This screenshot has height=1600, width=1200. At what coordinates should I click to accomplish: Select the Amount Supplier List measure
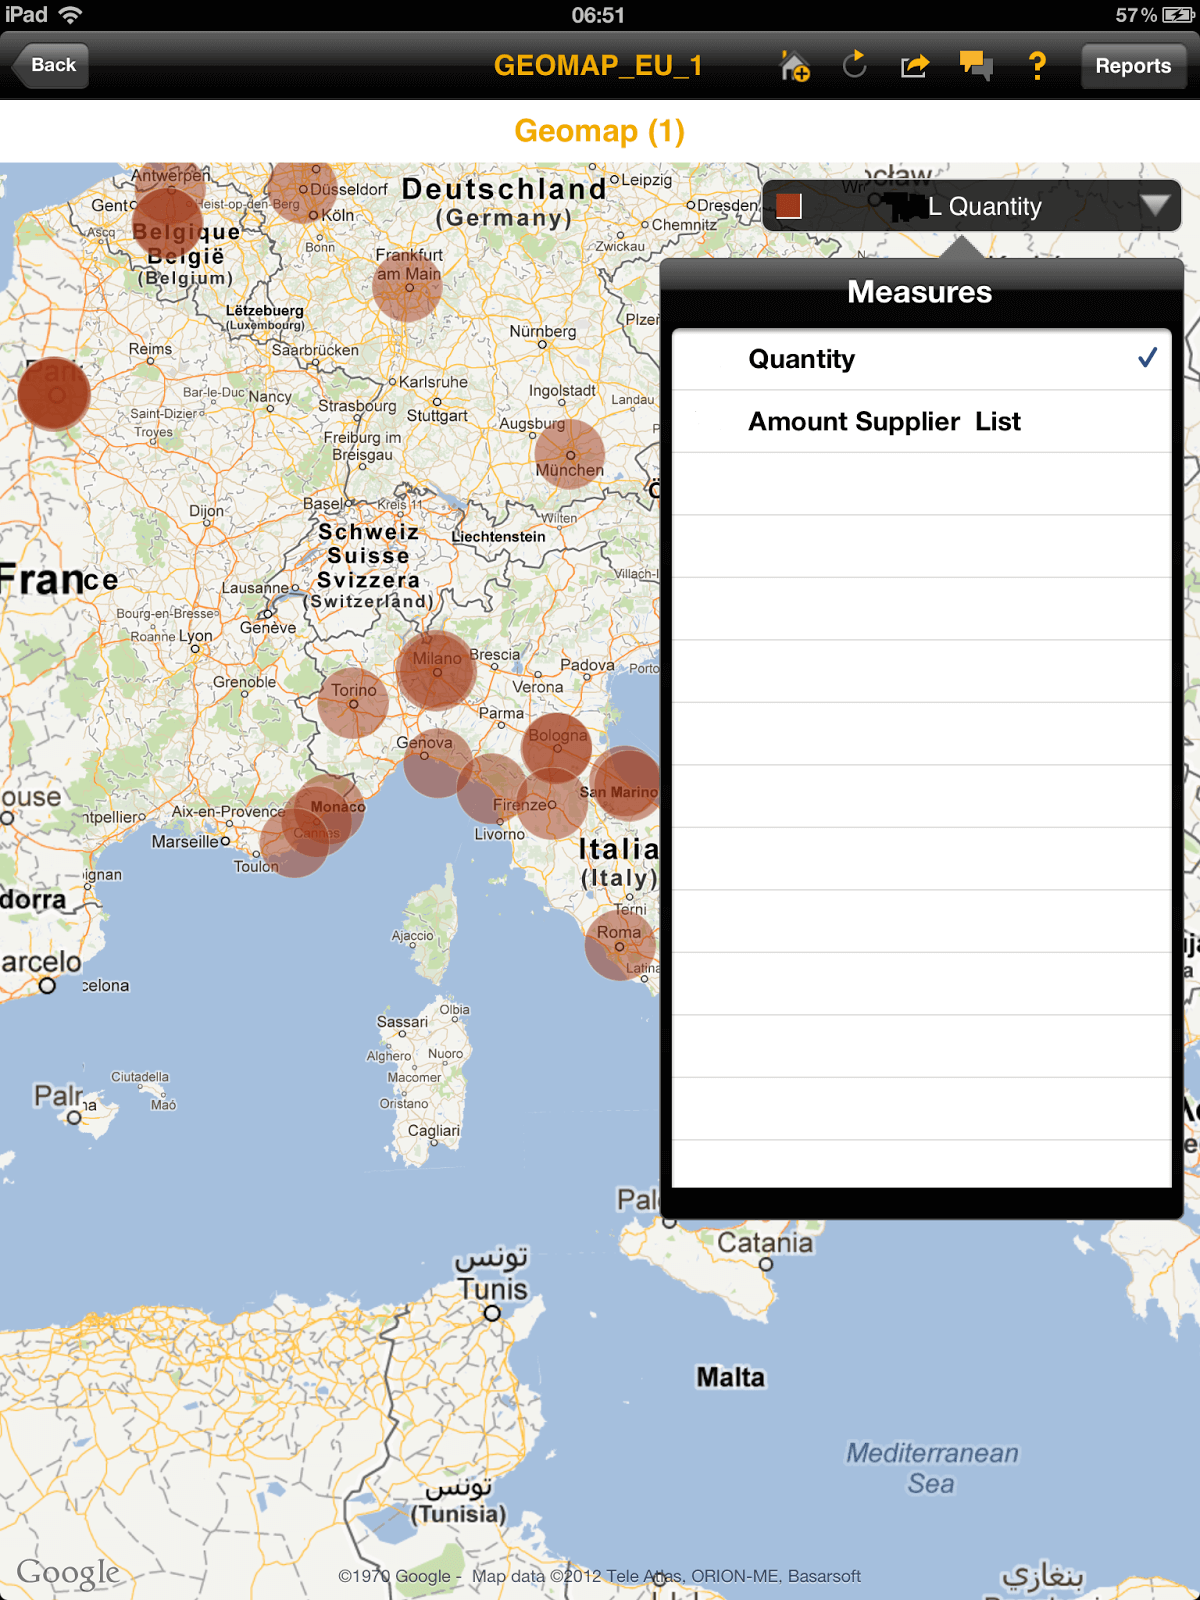(x=921, y=421)
